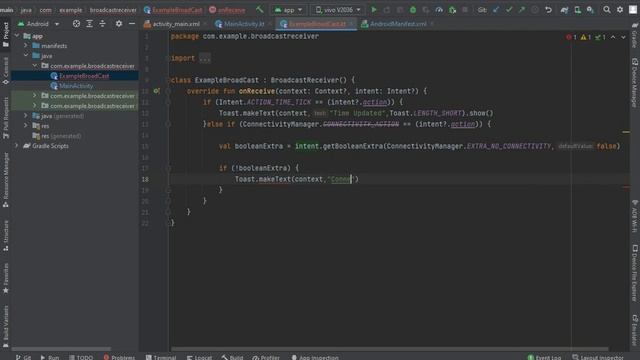640x360 pixels.
Task: Toggle the Structure side panel
Action: click(6, 236)
